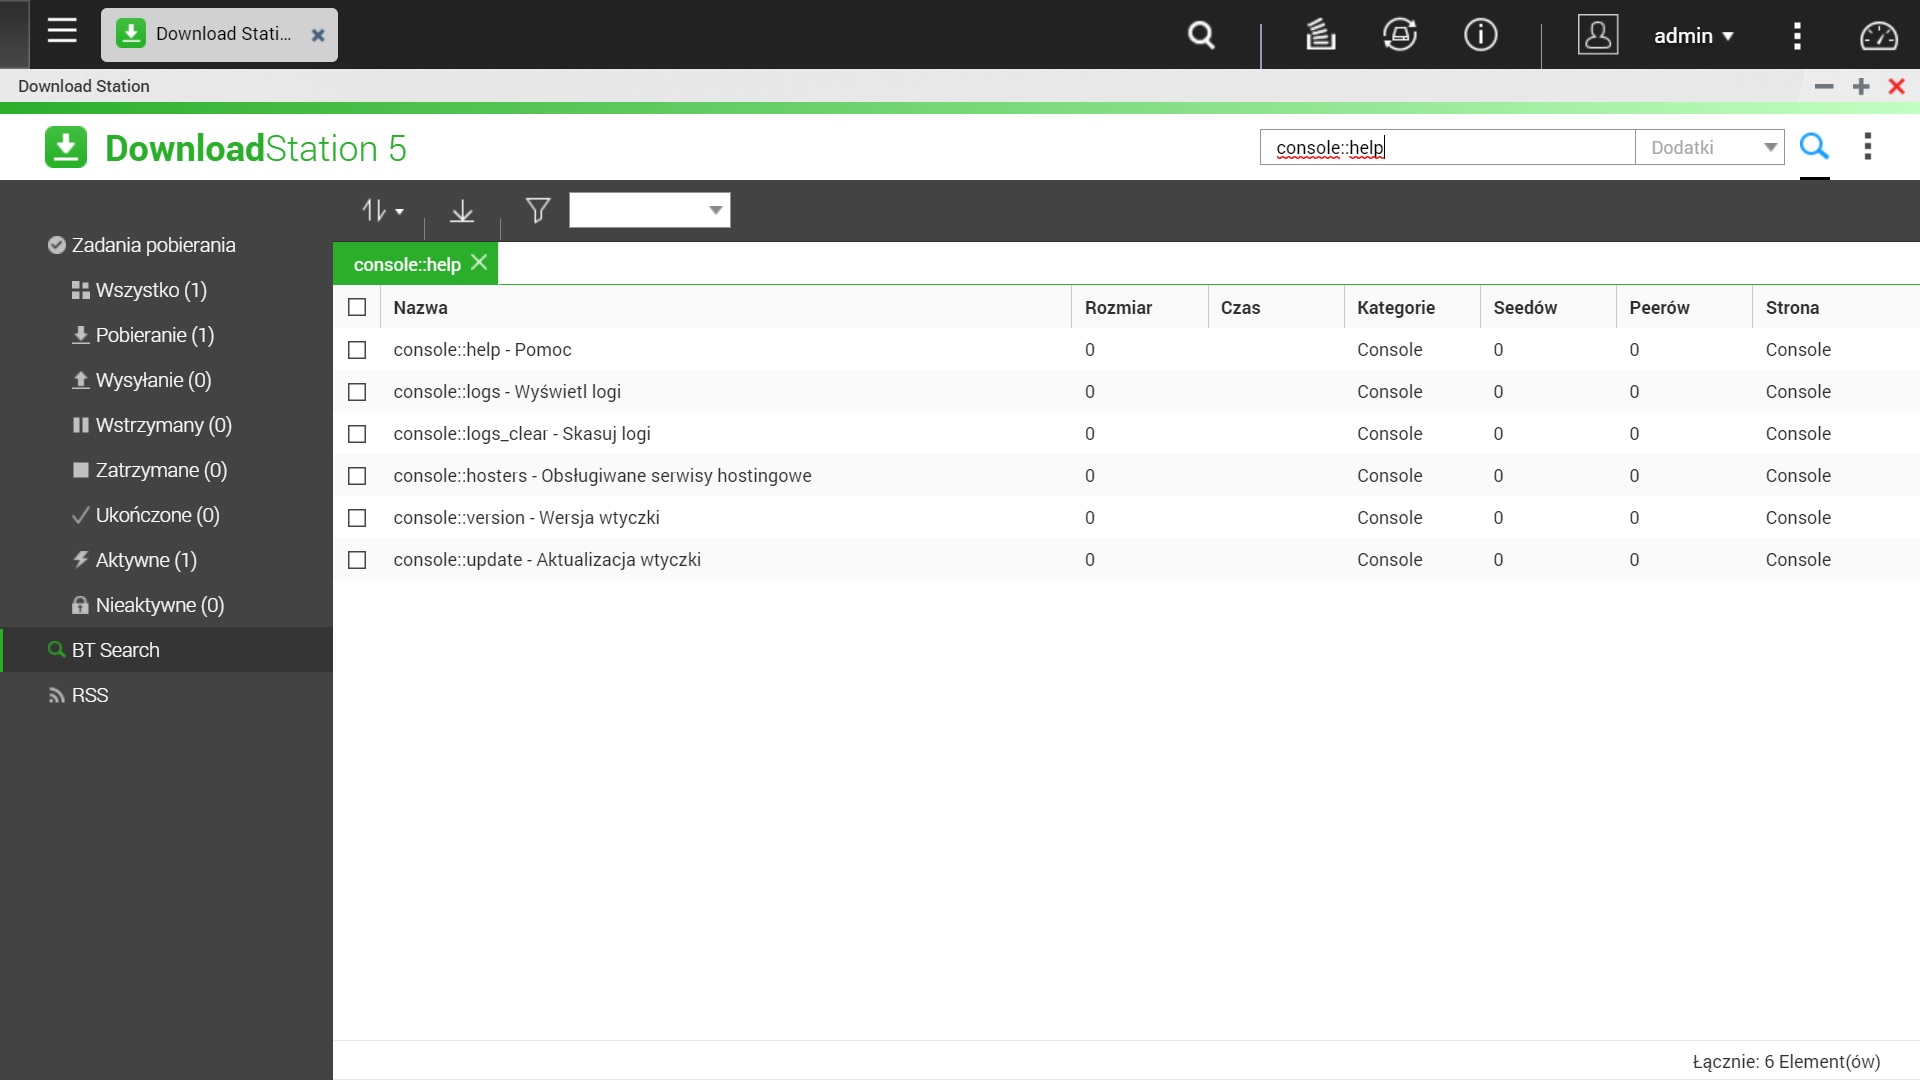Click the info notifications icon
Screen dimensions: 1920x1080
[x=1480, y=35]
